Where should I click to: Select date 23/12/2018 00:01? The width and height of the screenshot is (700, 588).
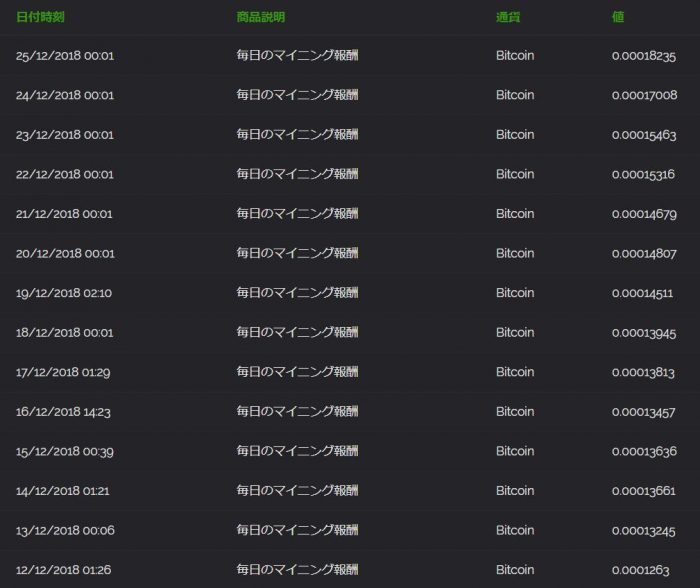click(x=65, y=135)
